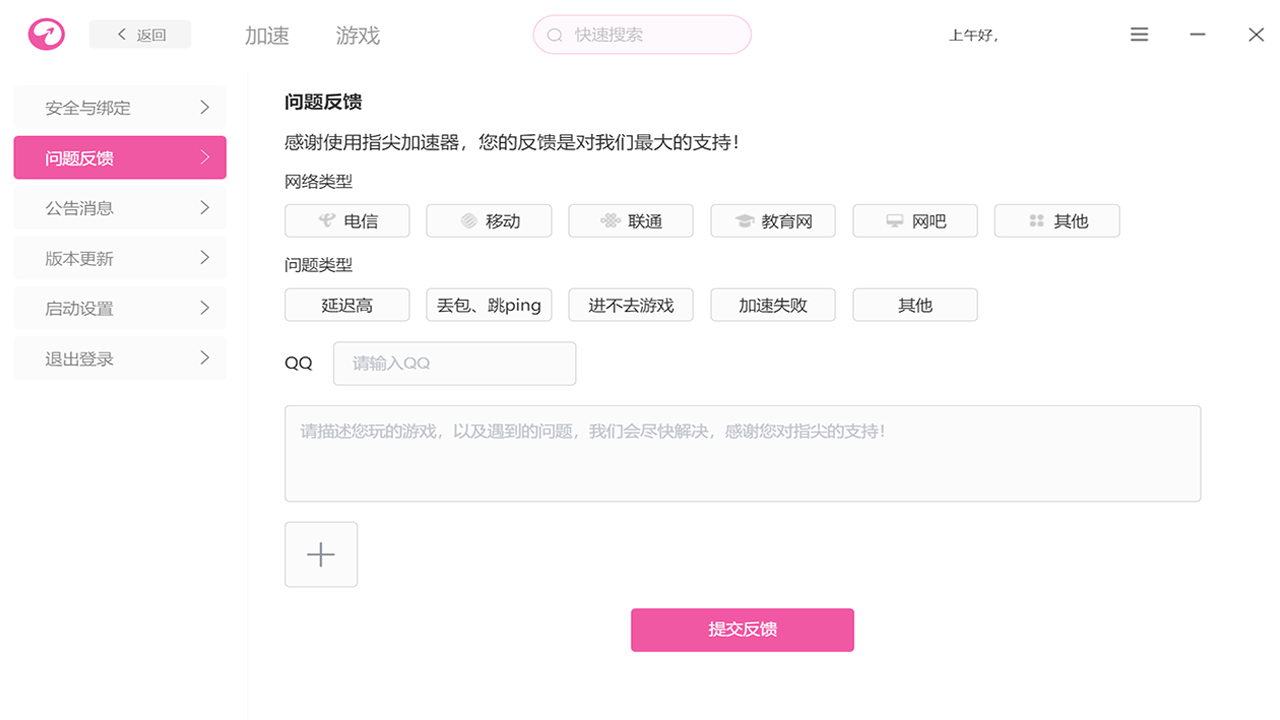This screenshot has height=720, width=1280.
Task: Choose the 网吧 network option
Action: tap(915, 220)
